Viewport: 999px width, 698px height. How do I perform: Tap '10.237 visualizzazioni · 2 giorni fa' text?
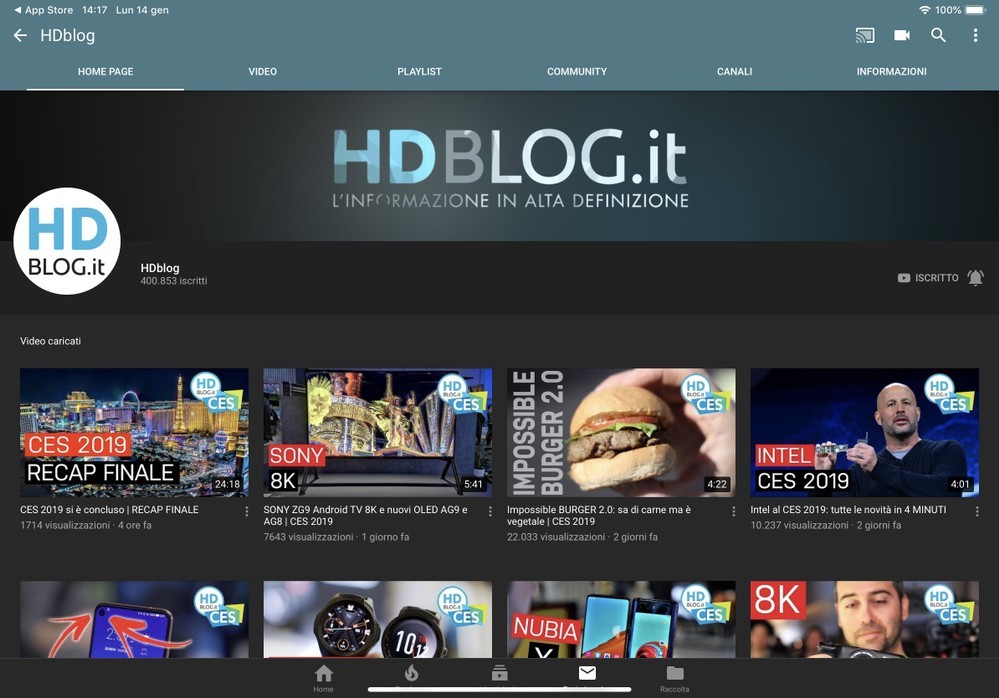click(826, 525)
